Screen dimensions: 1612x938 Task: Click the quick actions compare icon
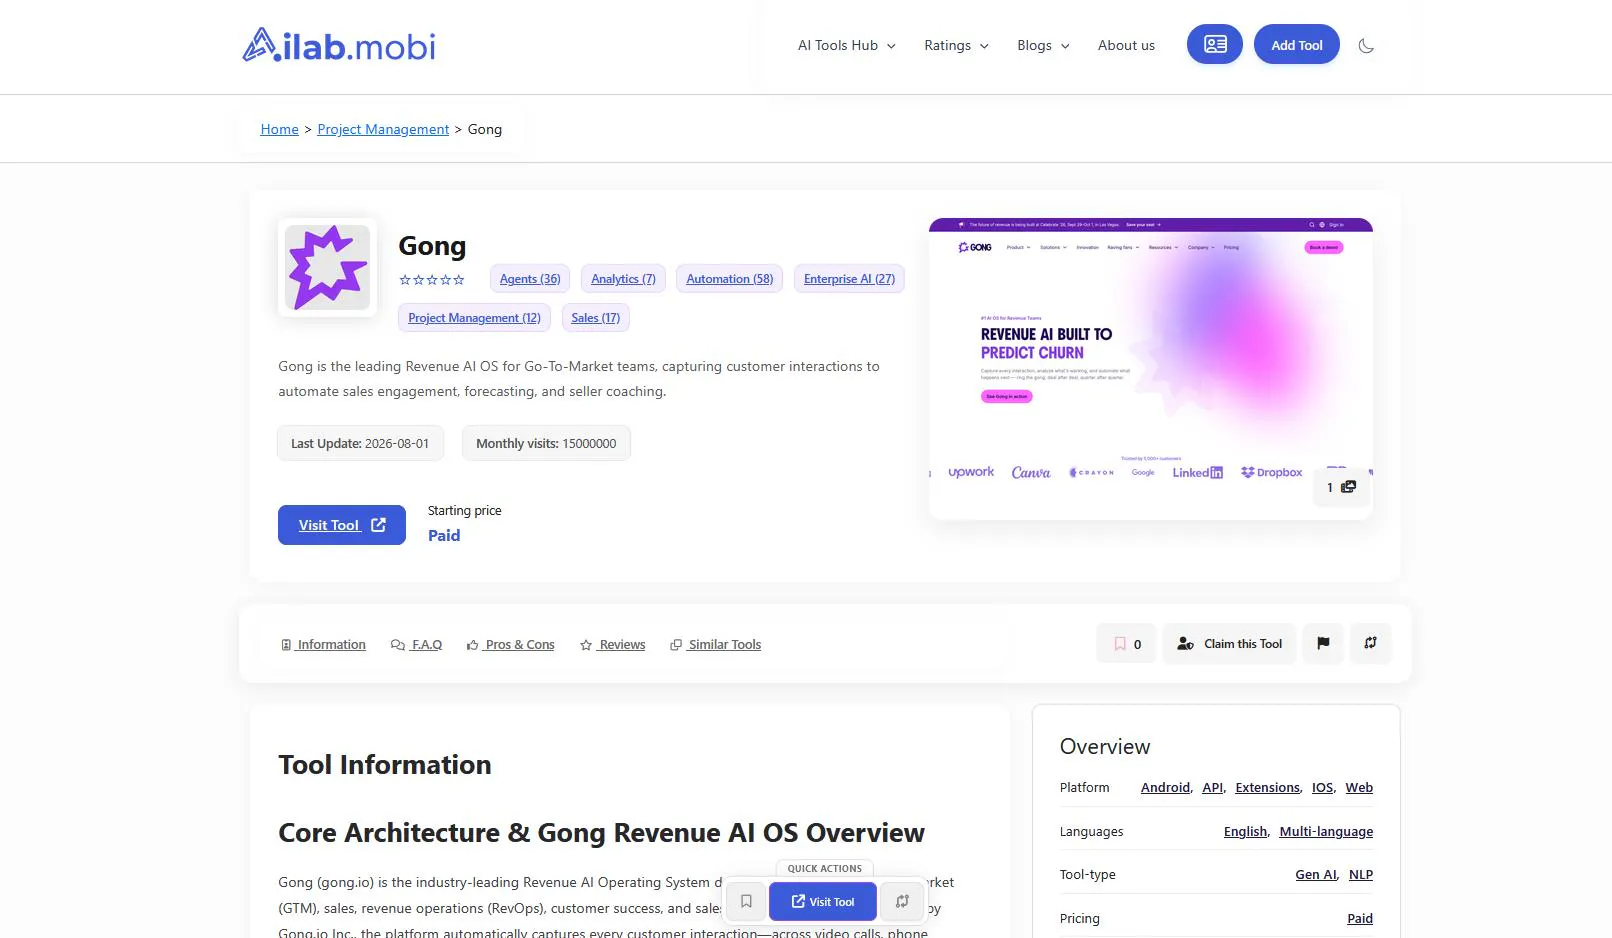[x=902, y=901]
